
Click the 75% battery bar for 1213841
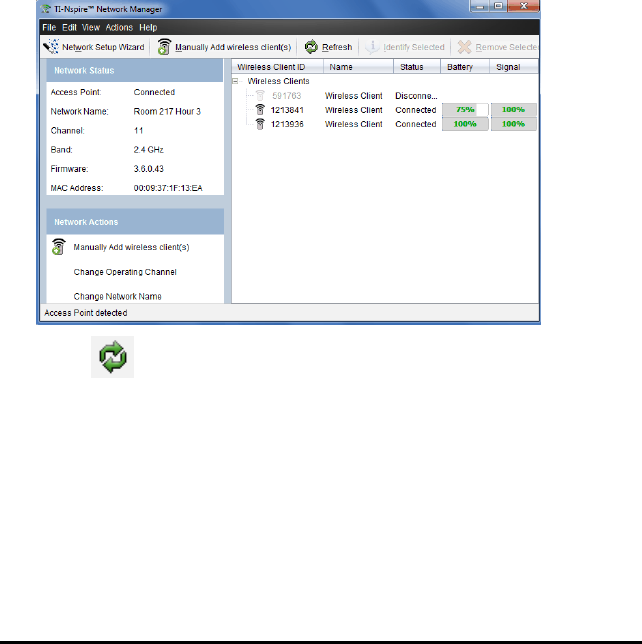click(465, 110)
